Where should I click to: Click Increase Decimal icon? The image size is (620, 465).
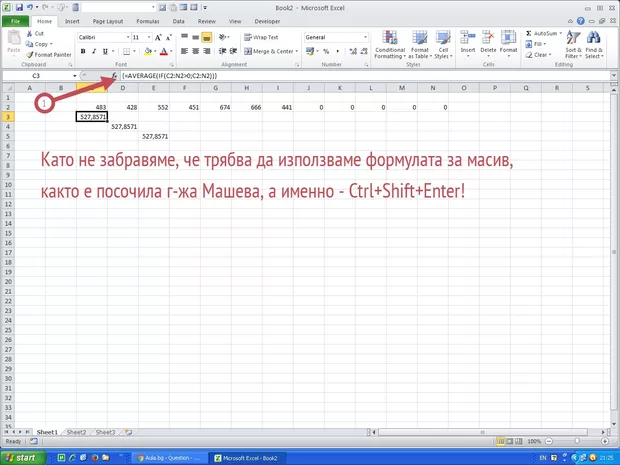353,51
